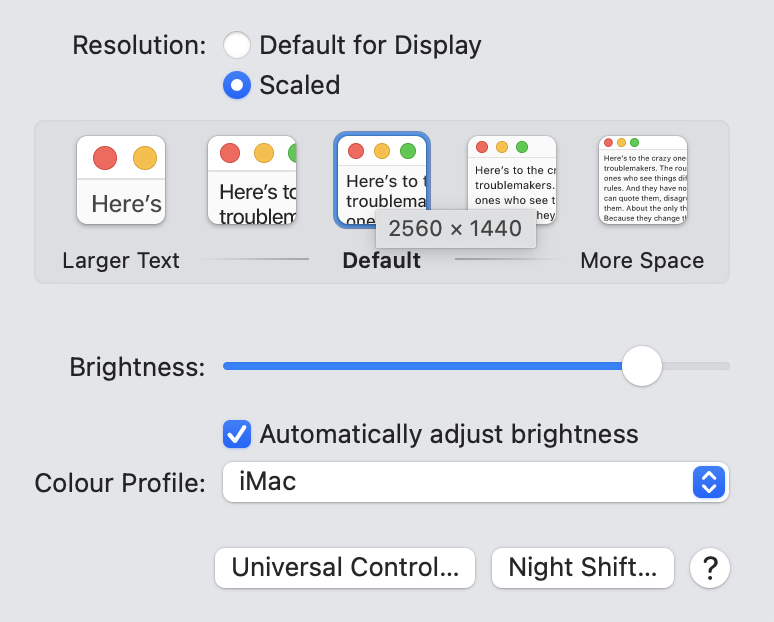The height and width of the screenshot is (622, 774).
Task: Click the Larger Text label
Action: (121, 261)
